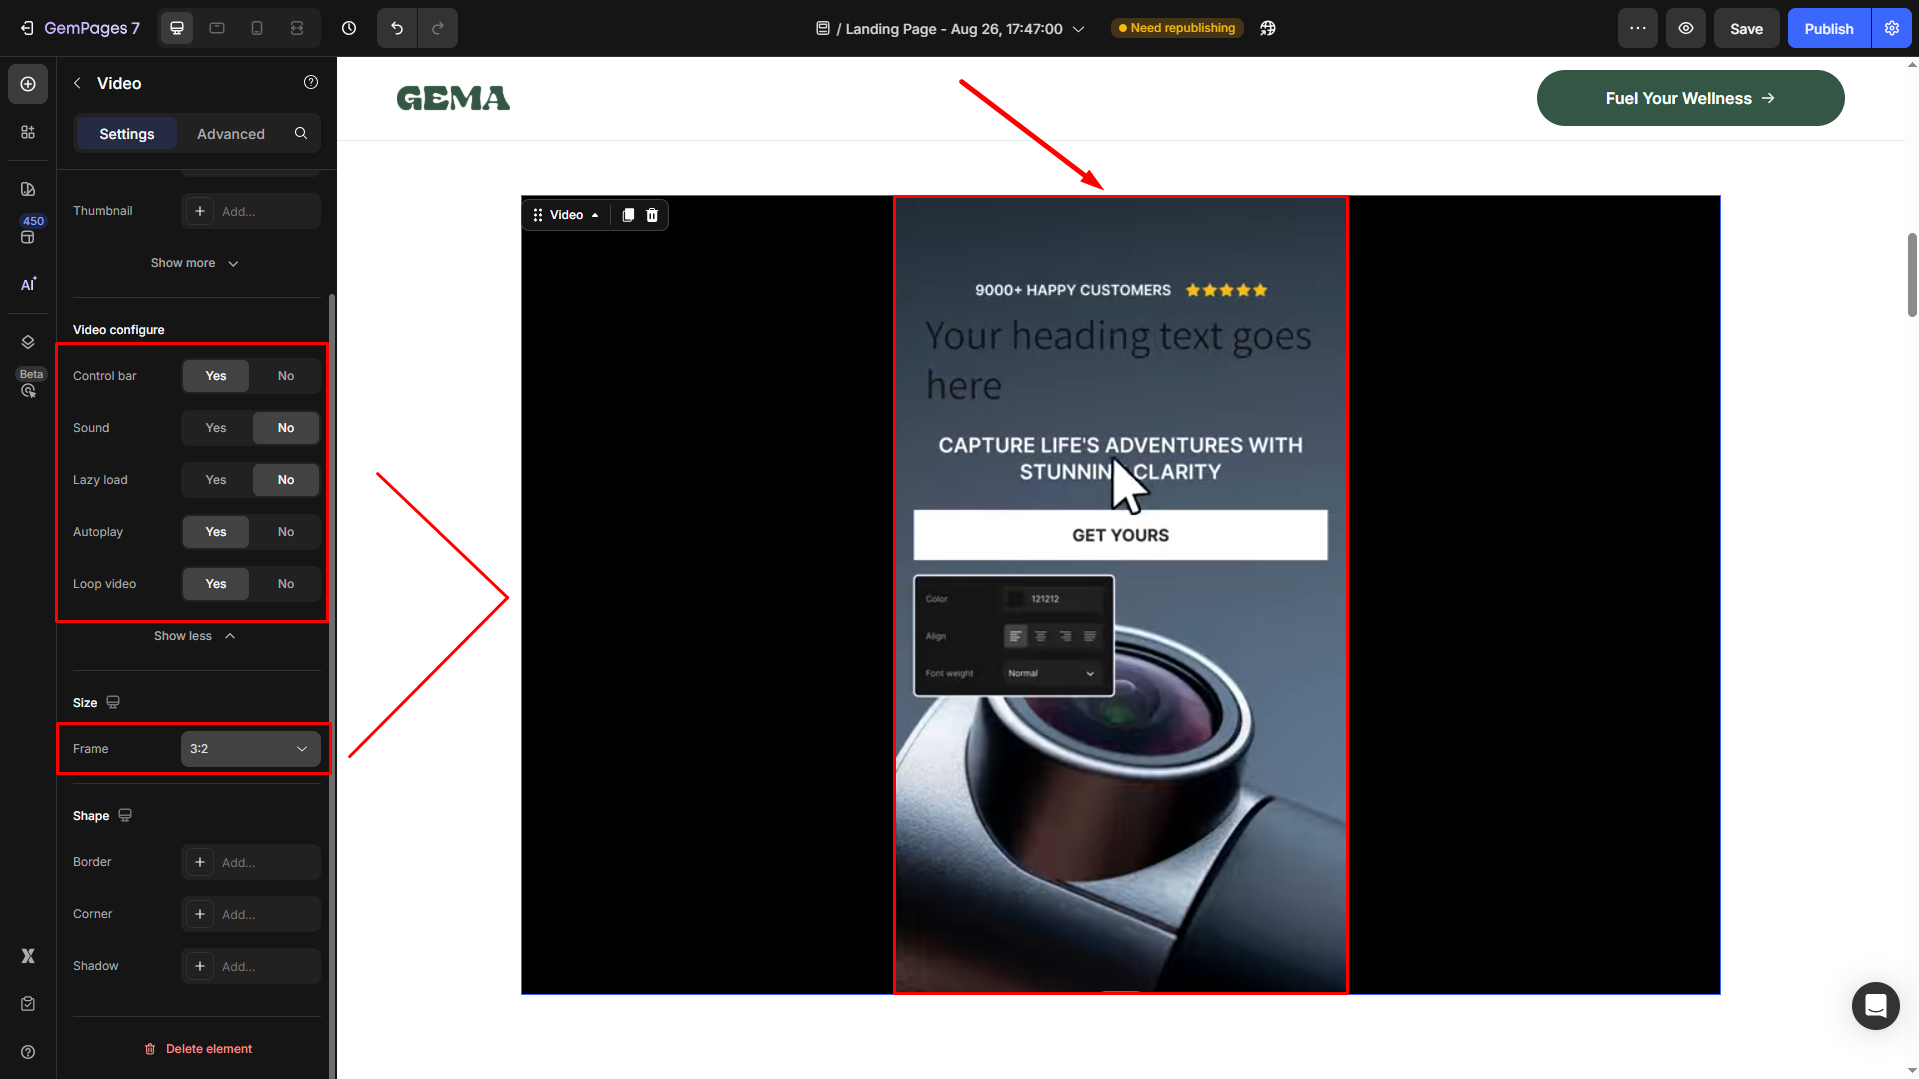
Task: Go back from the Video panel
Action: click(77, 83)
